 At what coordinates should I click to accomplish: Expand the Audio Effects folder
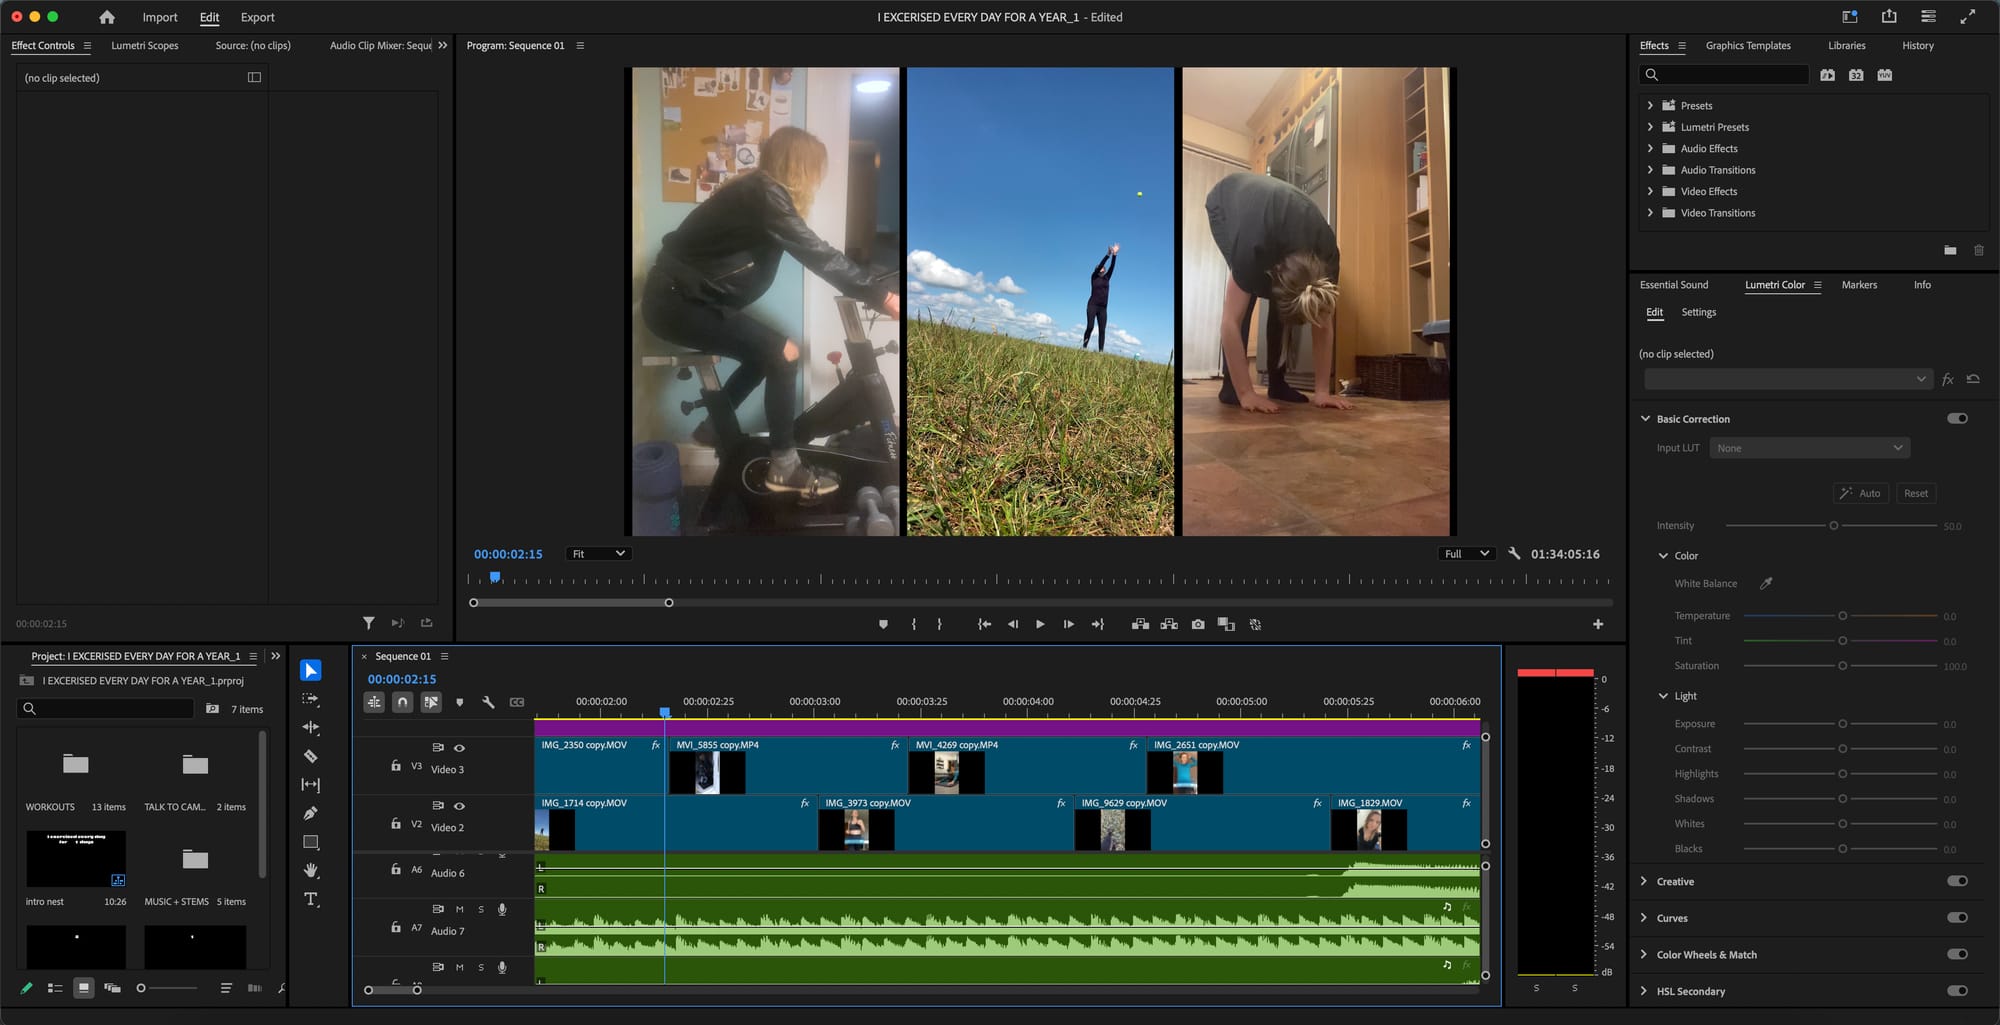pos(1650,148)
